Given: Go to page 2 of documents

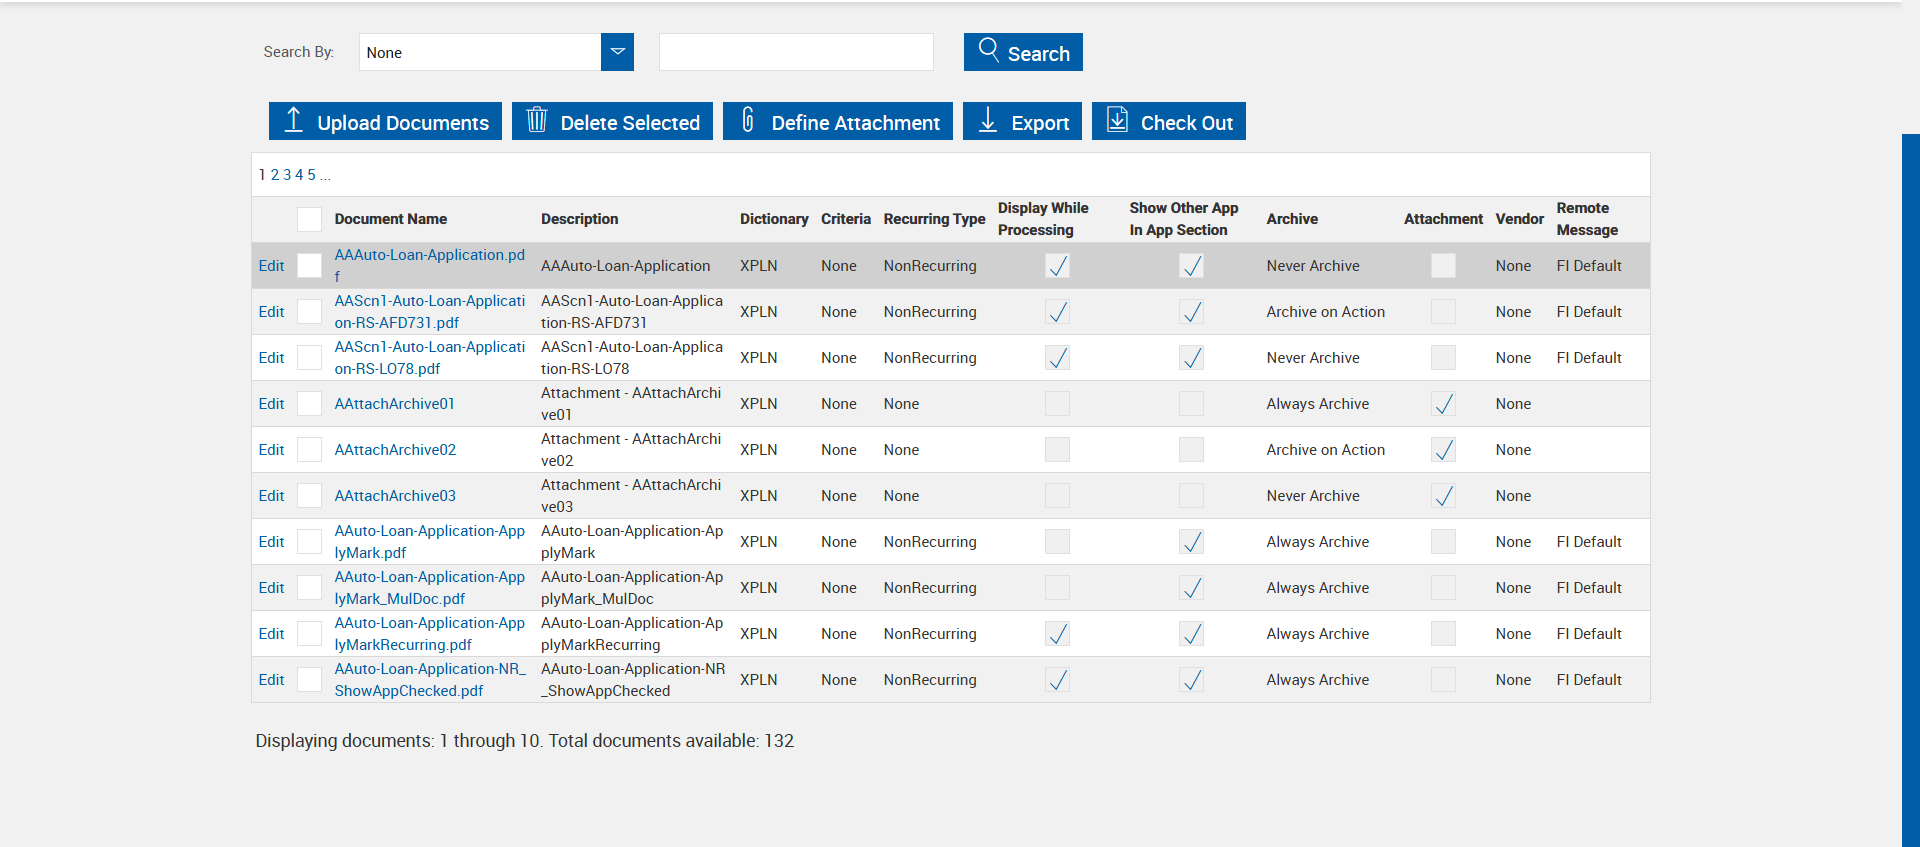Looking at the screenshot, I should pos(275,175).
